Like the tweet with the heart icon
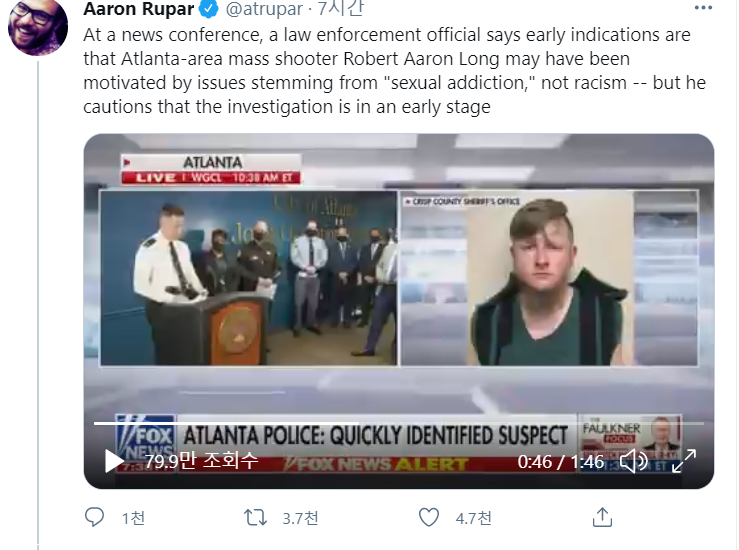Image resolution: width=739 pixels, height=550 pixels. (x=429, y=517)
